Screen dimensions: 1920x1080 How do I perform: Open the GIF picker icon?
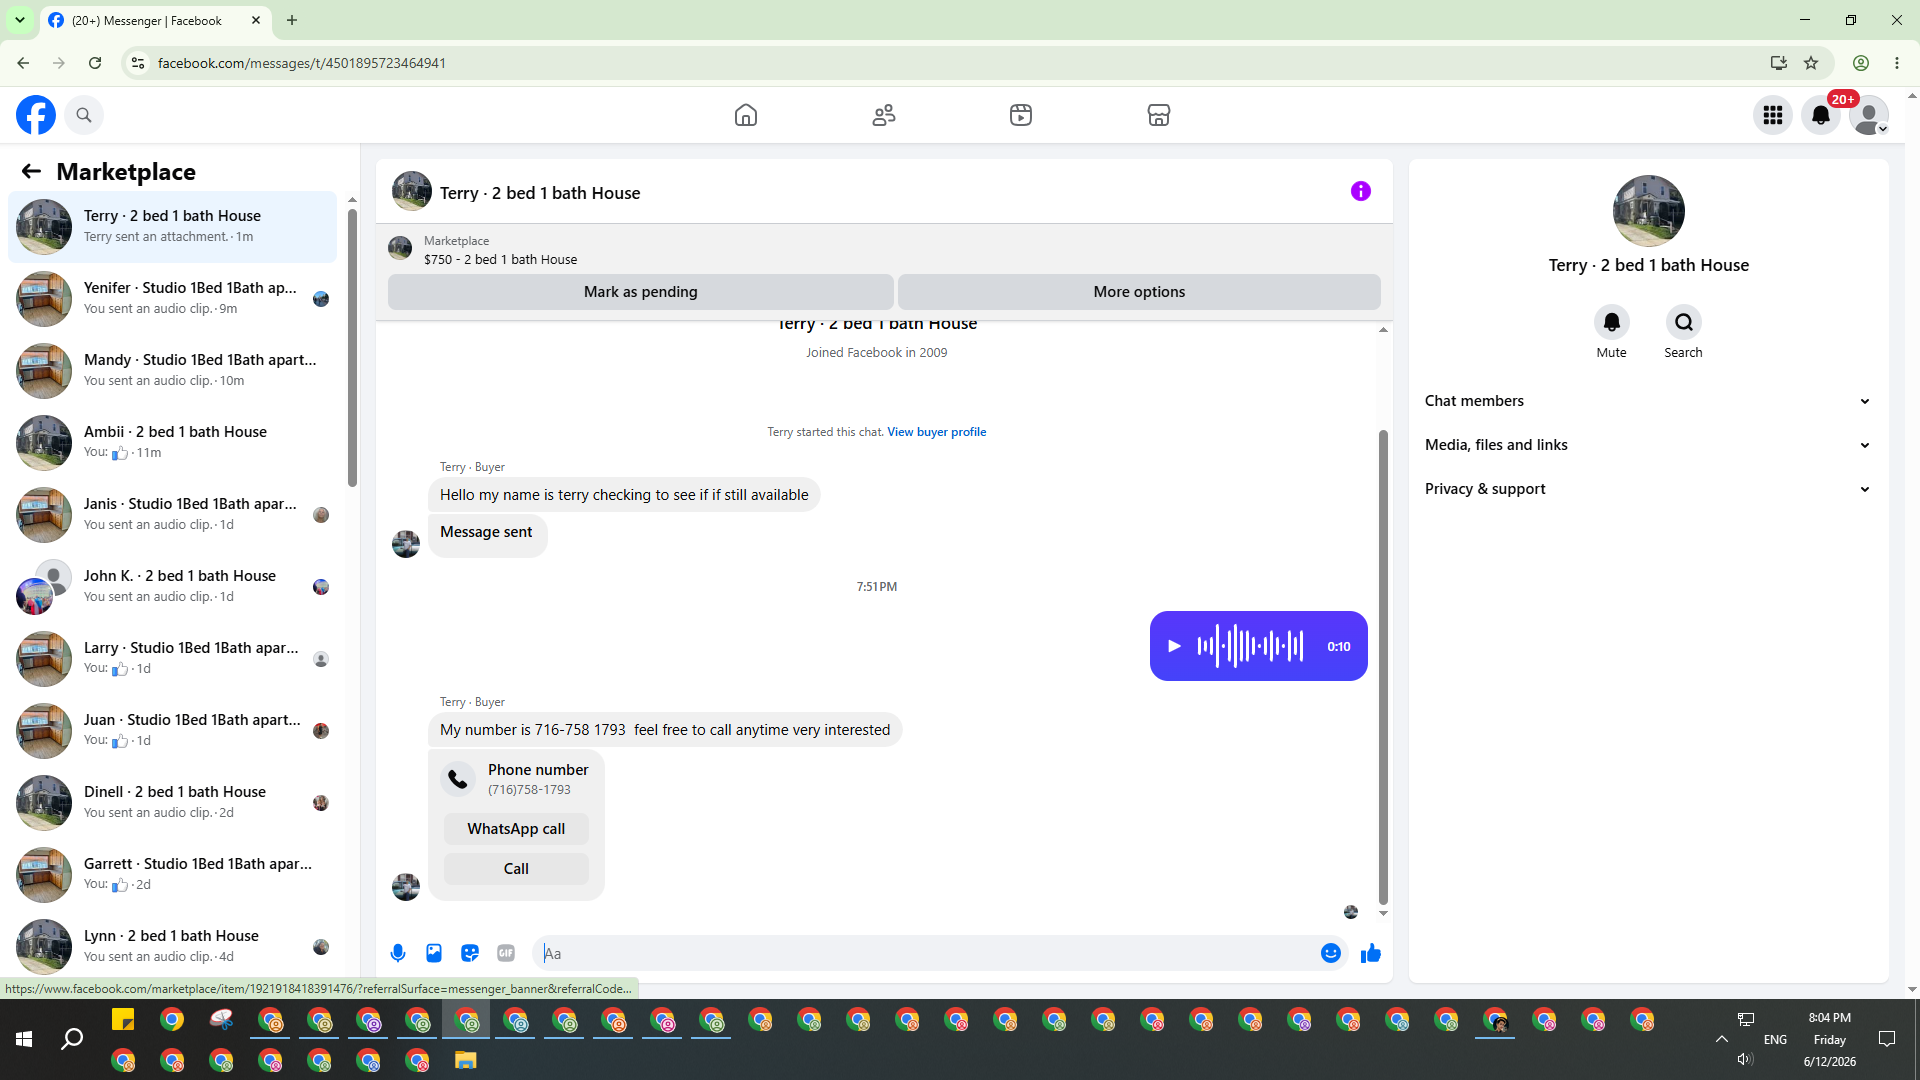[x=506, y=953]
